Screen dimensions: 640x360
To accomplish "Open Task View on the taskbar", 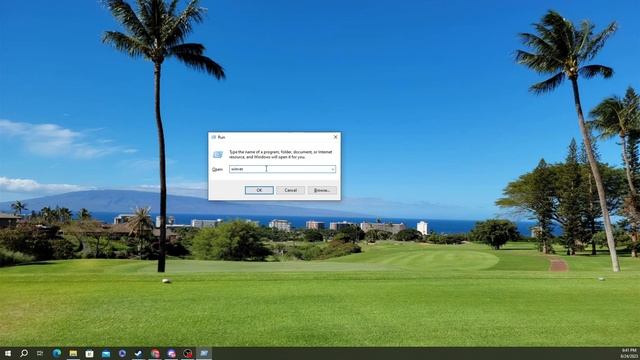I will coord(40,353).
